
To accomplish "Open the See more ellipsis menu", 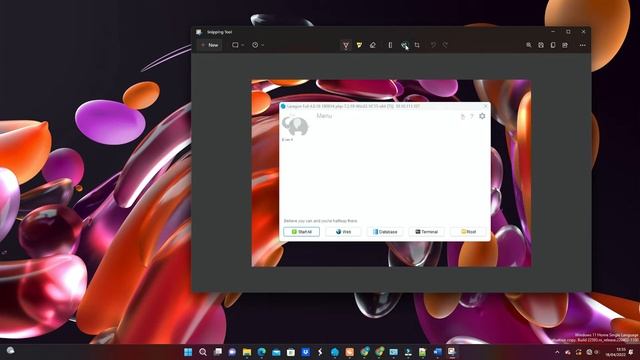I will 582,45.
